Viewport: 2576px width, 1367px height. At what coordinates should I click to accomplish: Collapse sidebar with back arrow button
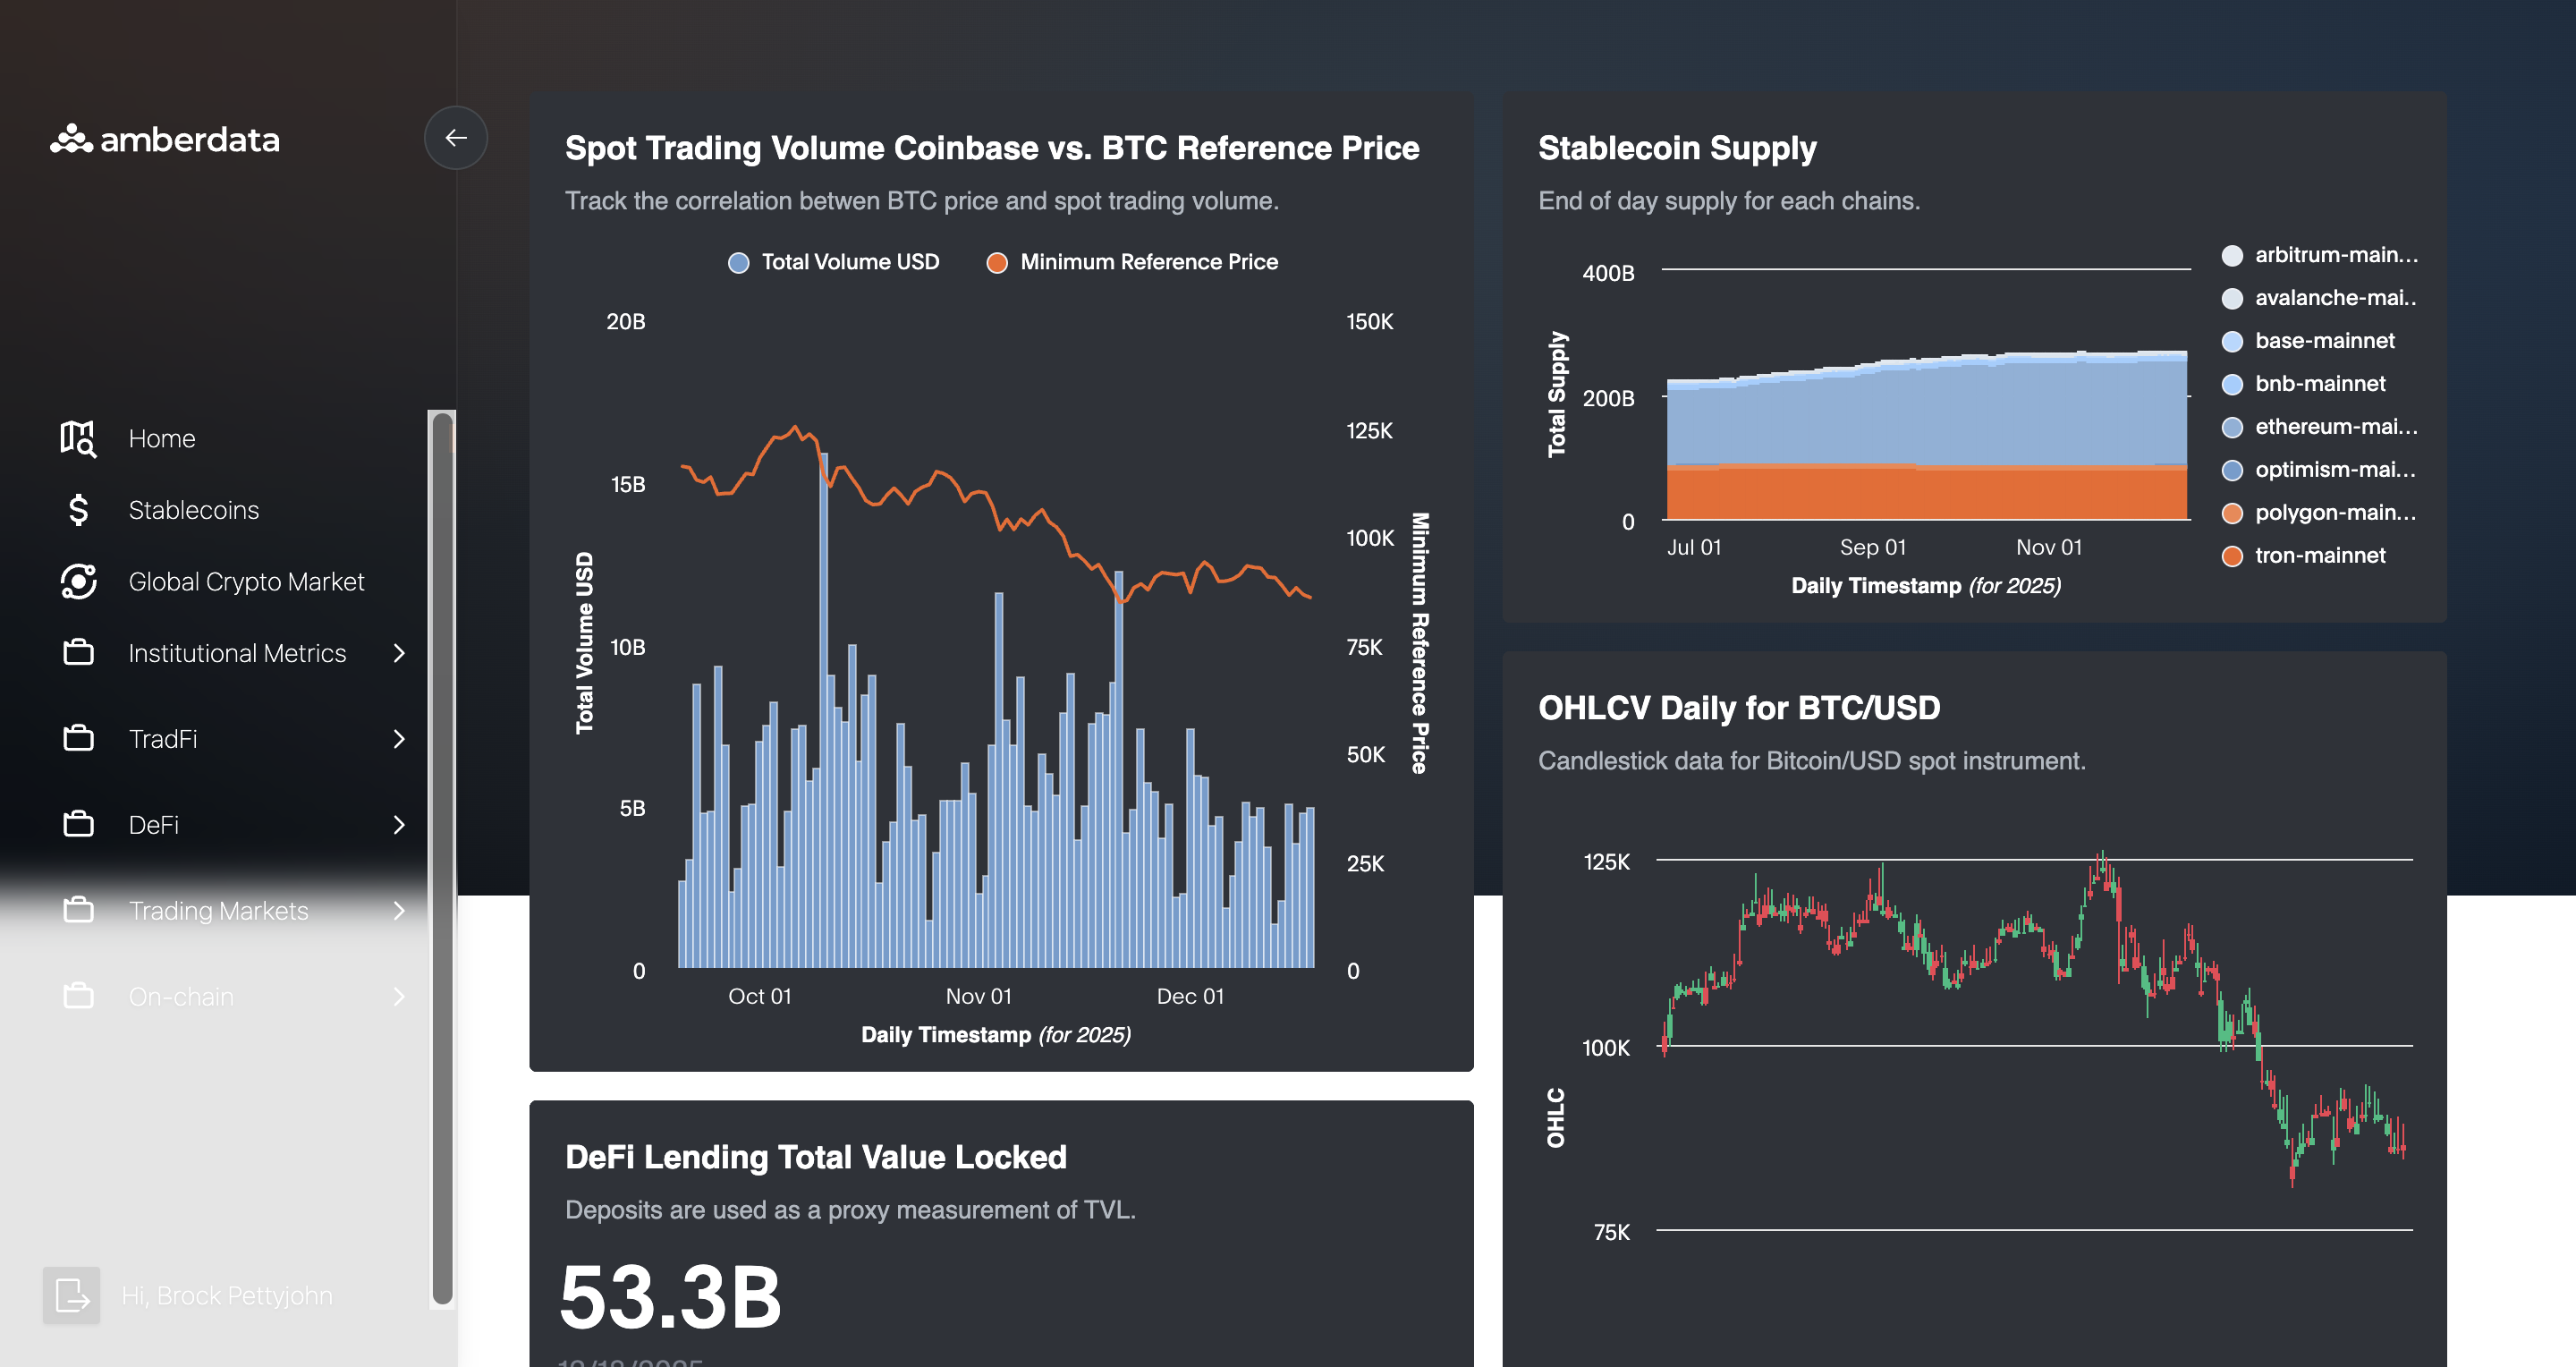[x=455, y=138]
